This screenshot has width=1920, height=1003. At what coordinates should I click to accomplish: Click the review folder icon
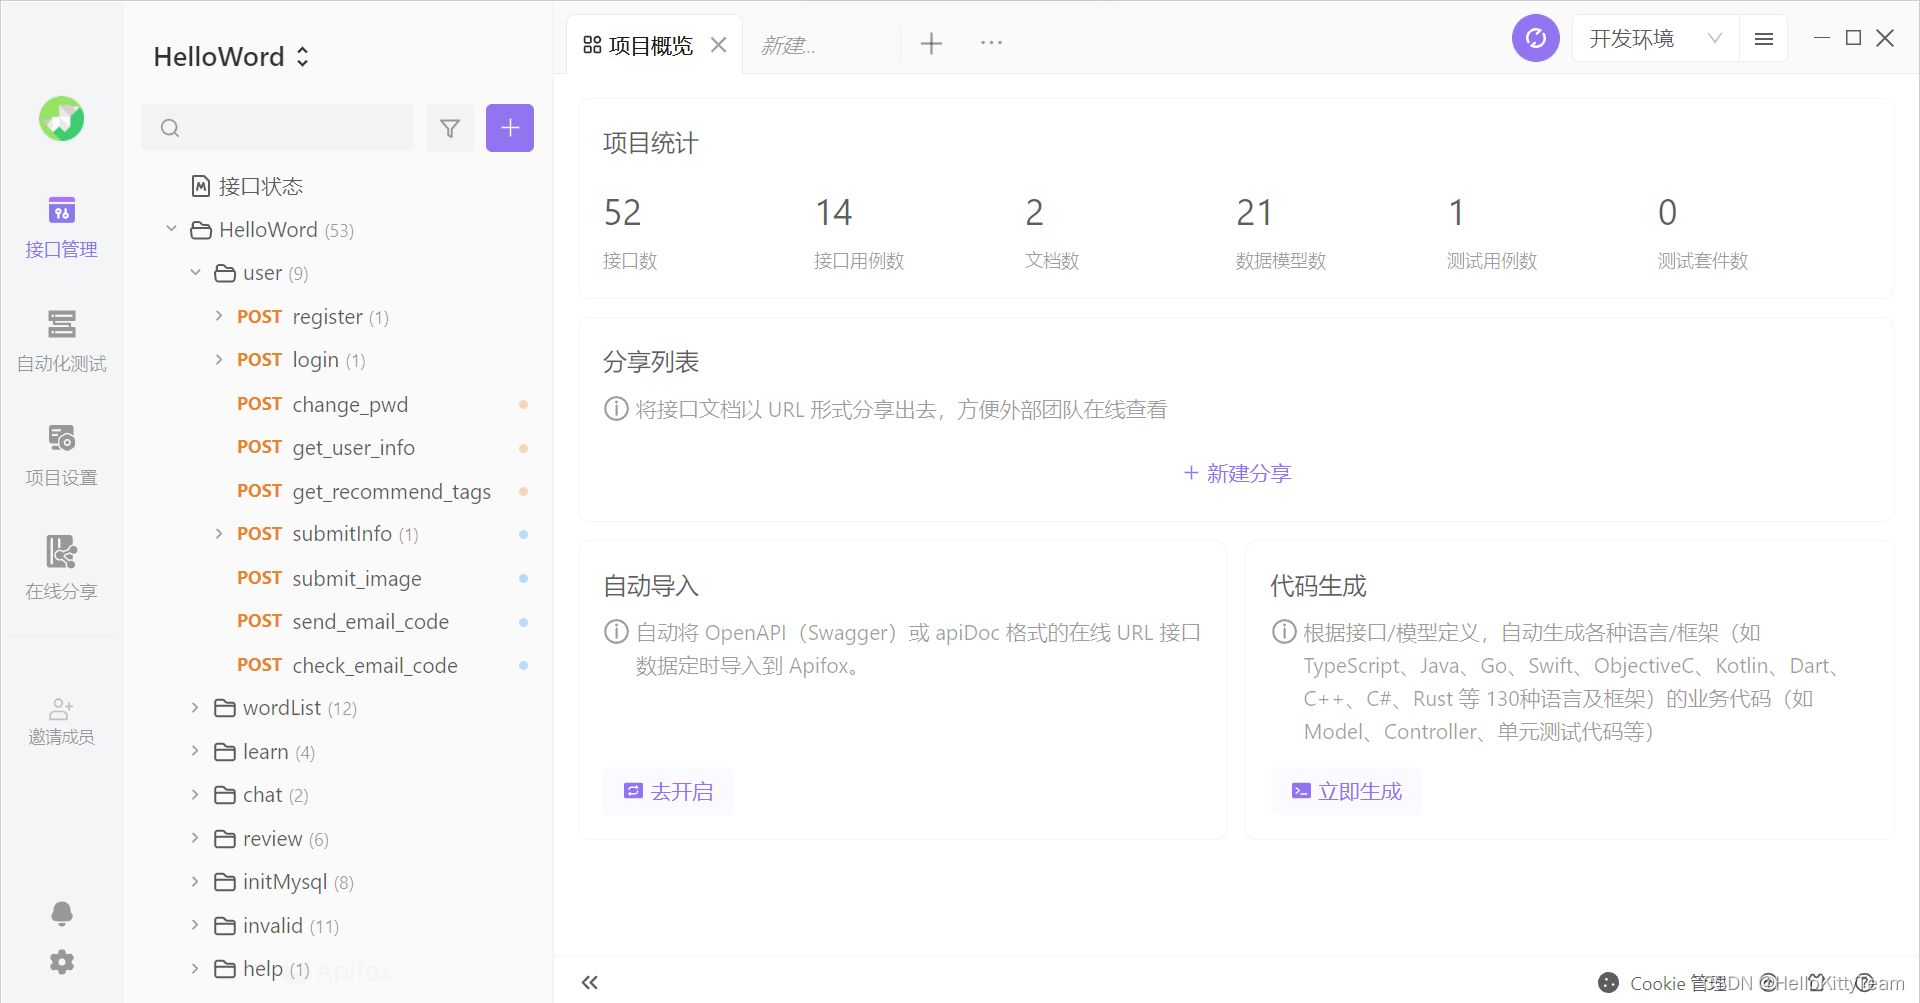225,839
